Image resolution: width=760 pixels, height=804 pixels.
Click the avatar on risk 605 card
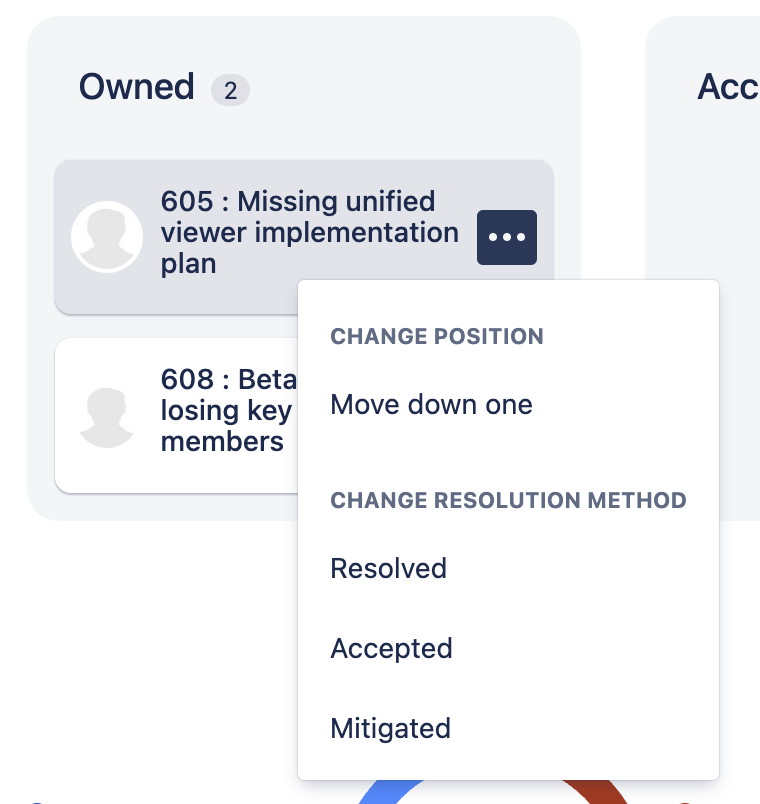point(107,237)
